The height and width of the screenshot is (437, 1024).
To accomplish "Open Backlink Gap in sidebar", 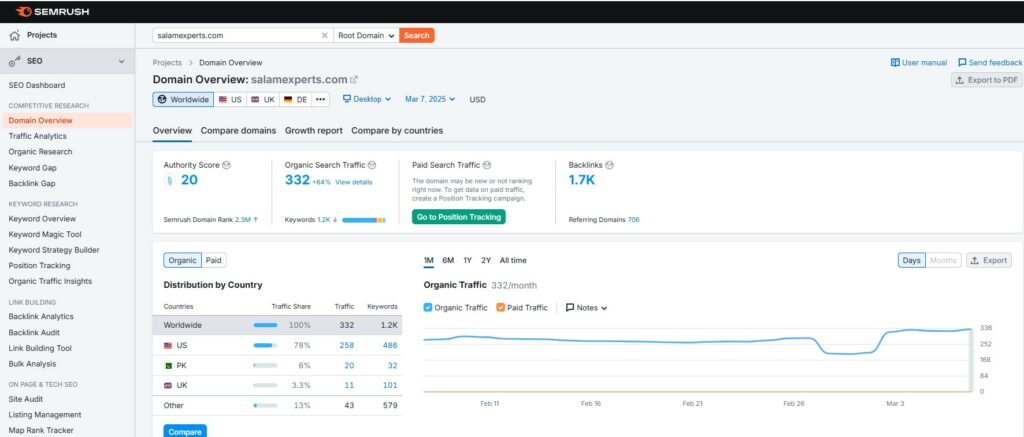I will [x=32, y=184].
